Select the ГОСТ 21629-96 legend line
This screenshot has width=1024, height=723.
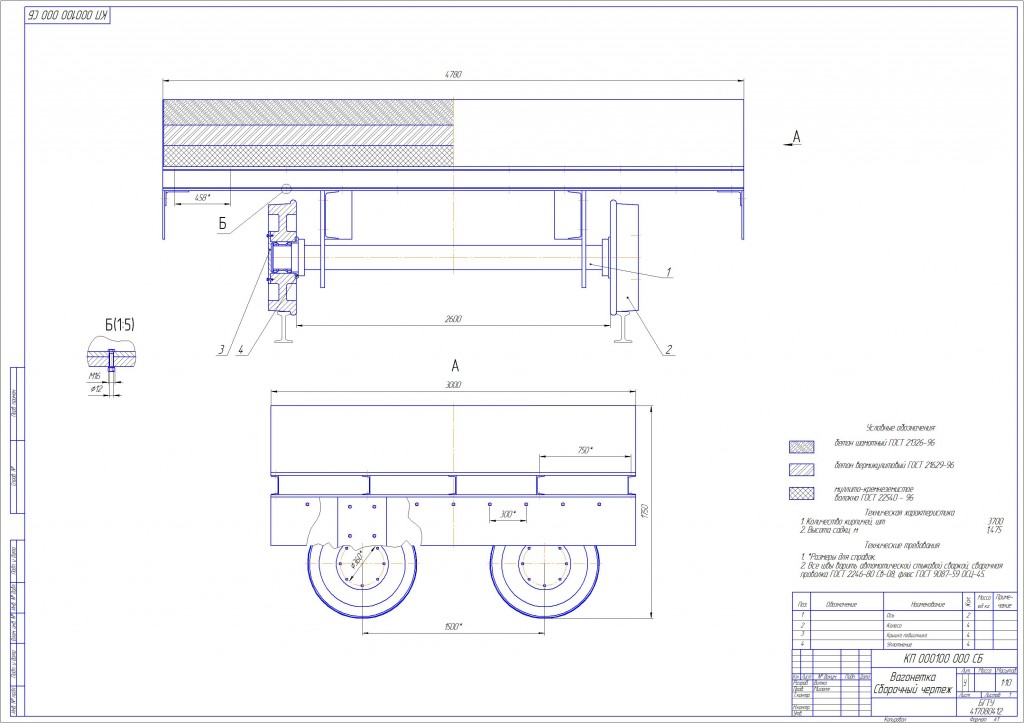click(x=893, y=465)
